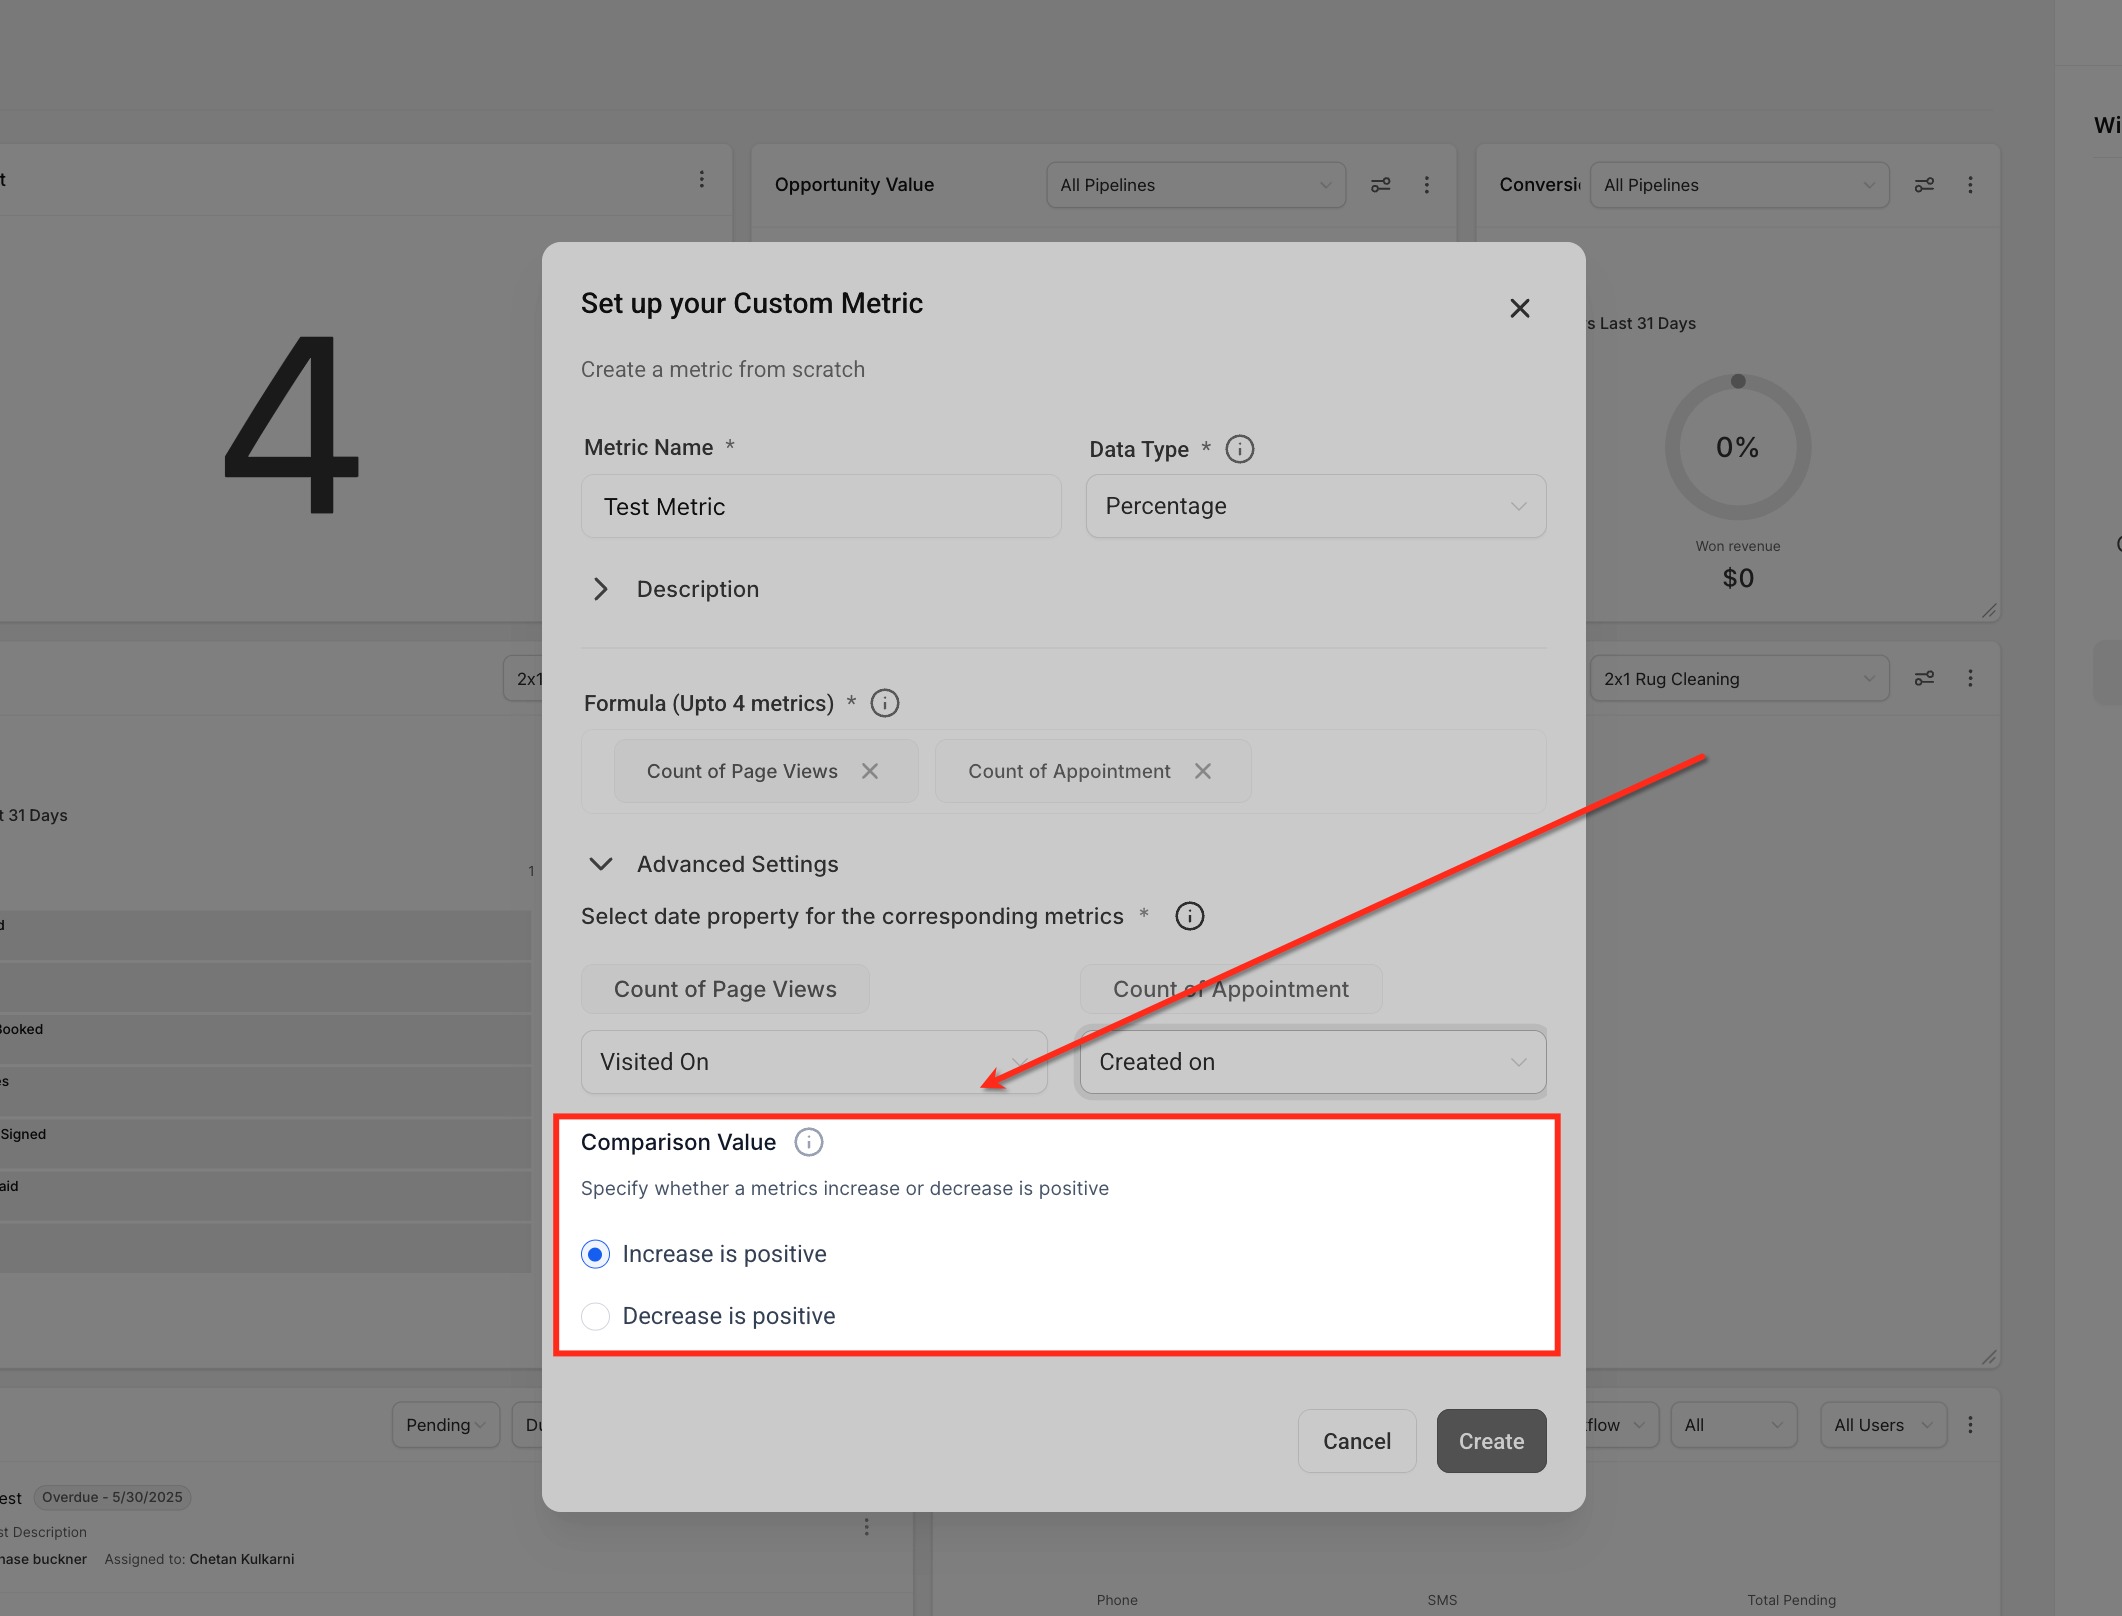
Task: Remove the Count of Page Views chip
Action: (870, 771)
